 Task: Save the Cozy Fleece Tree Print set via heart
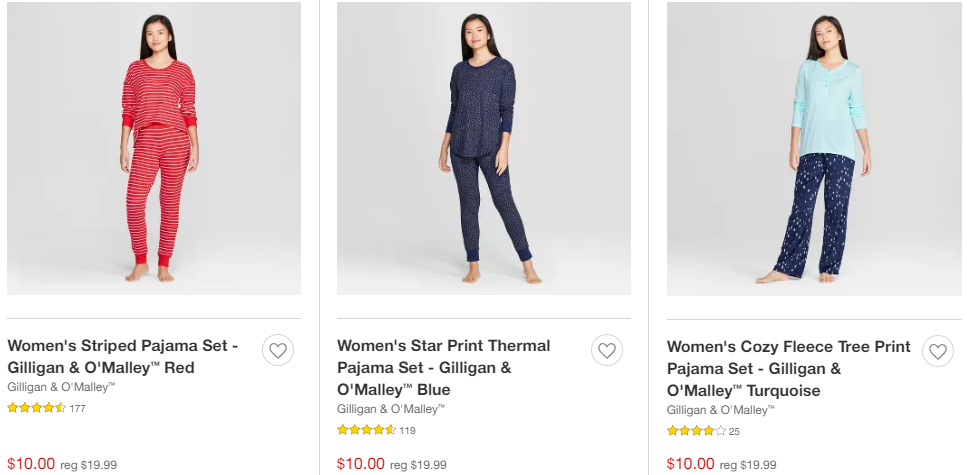937,351
